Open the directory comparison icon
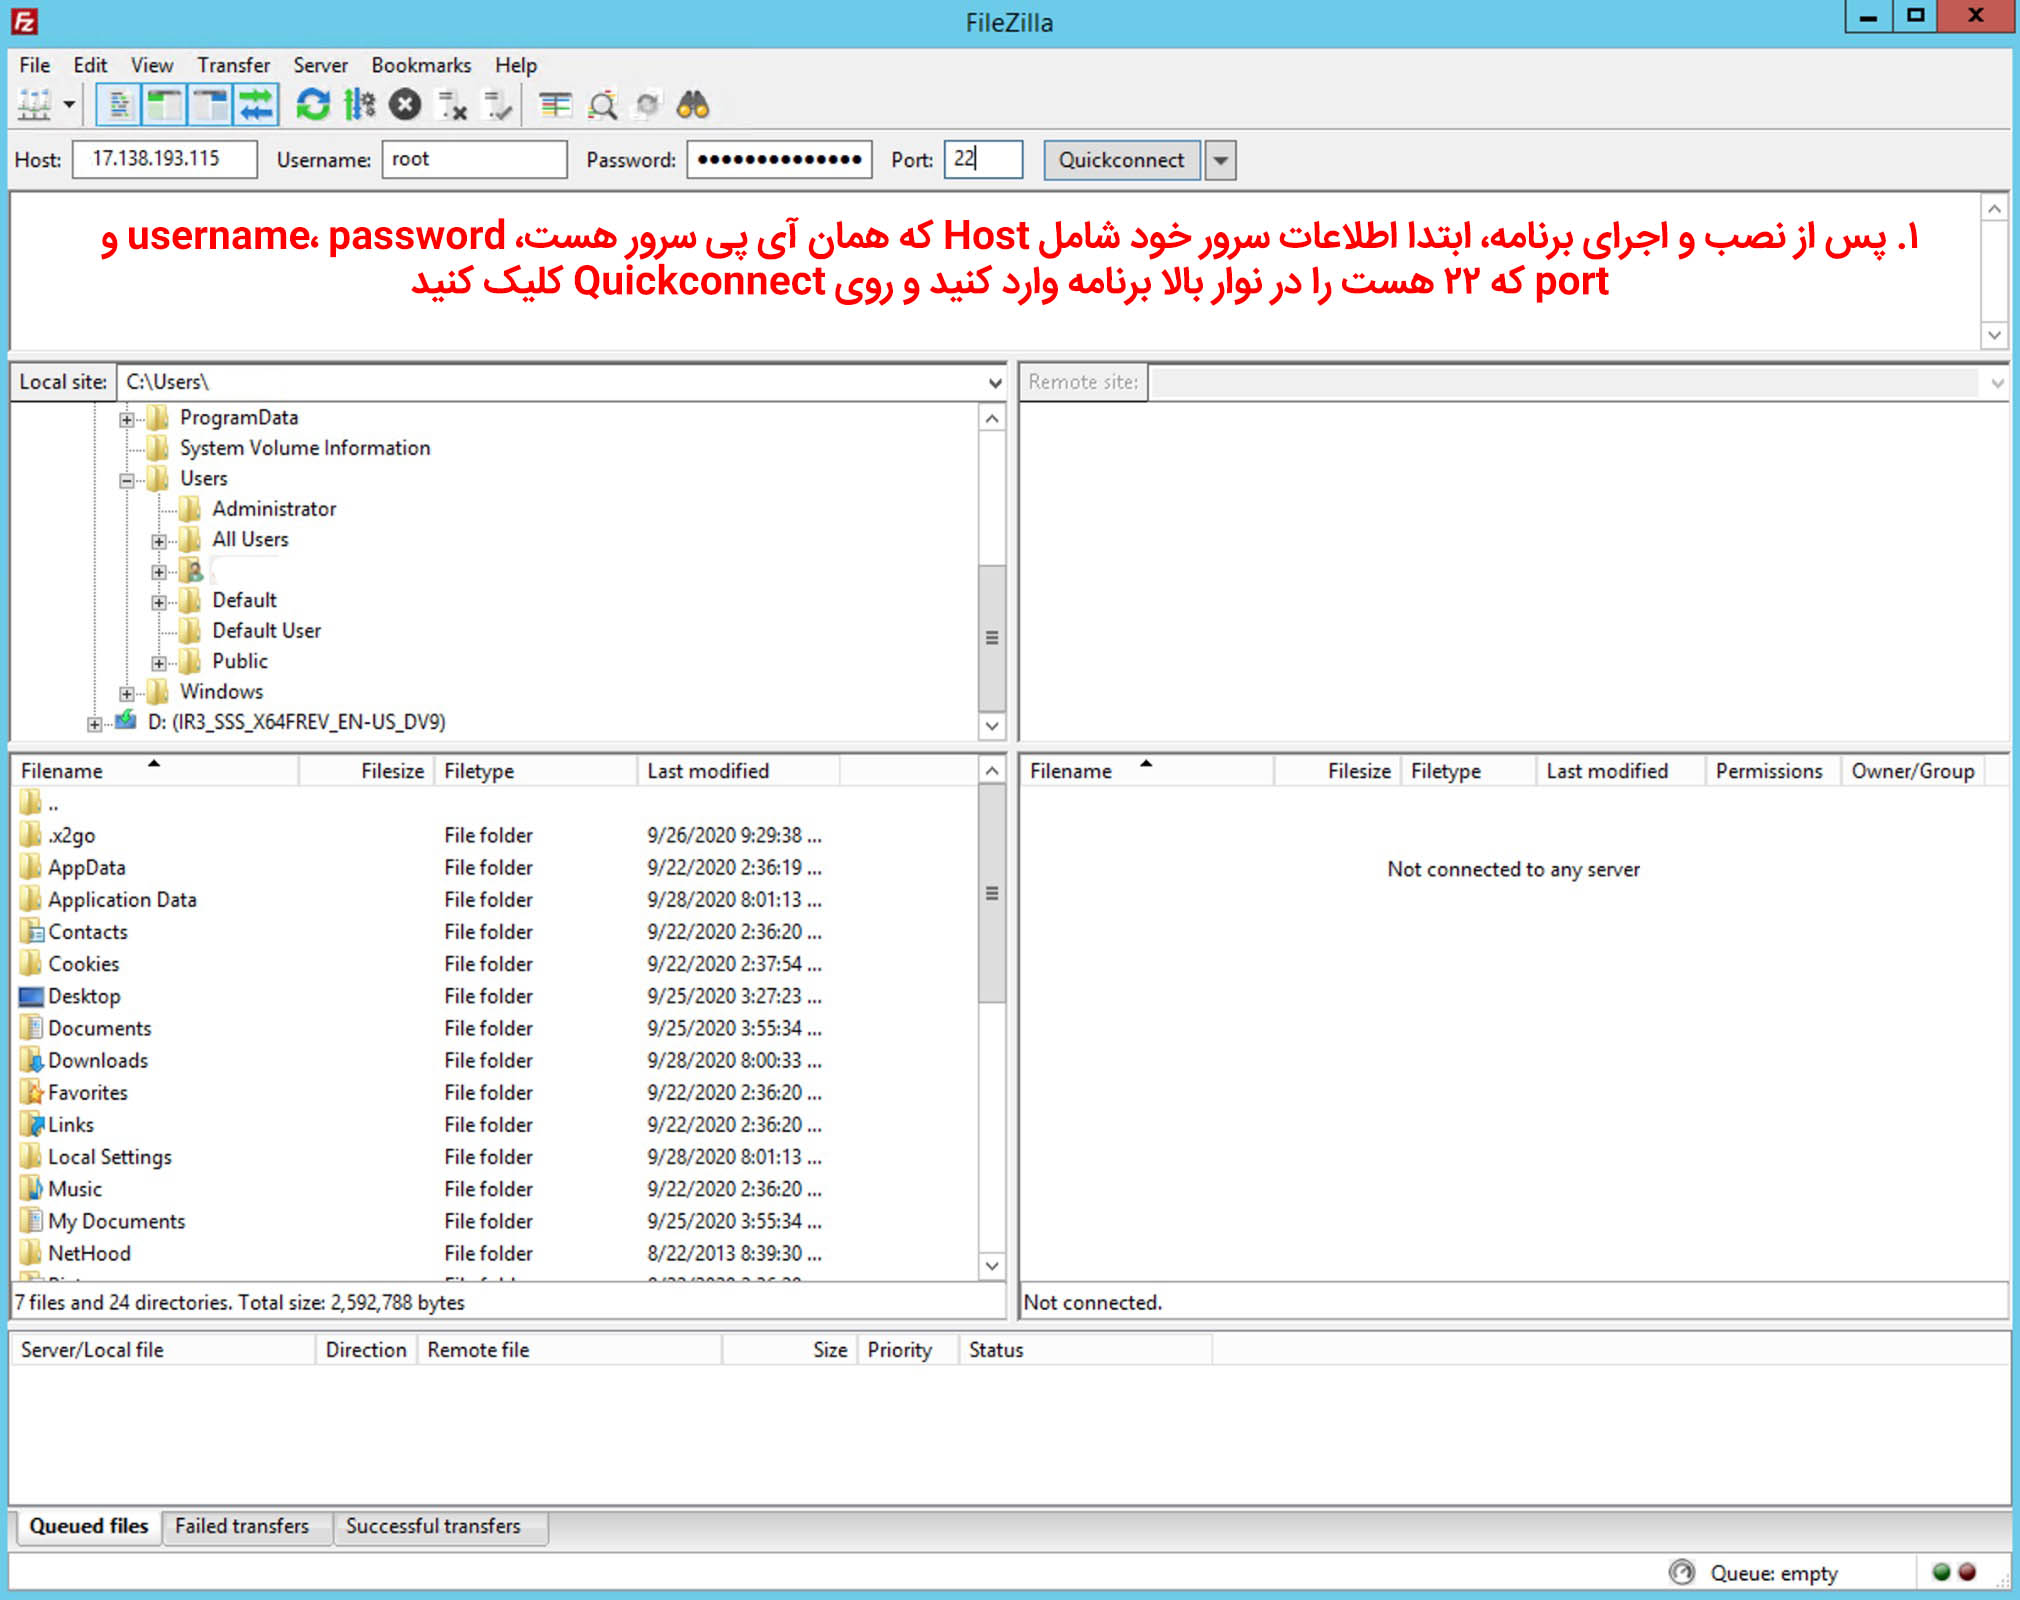 603,104
